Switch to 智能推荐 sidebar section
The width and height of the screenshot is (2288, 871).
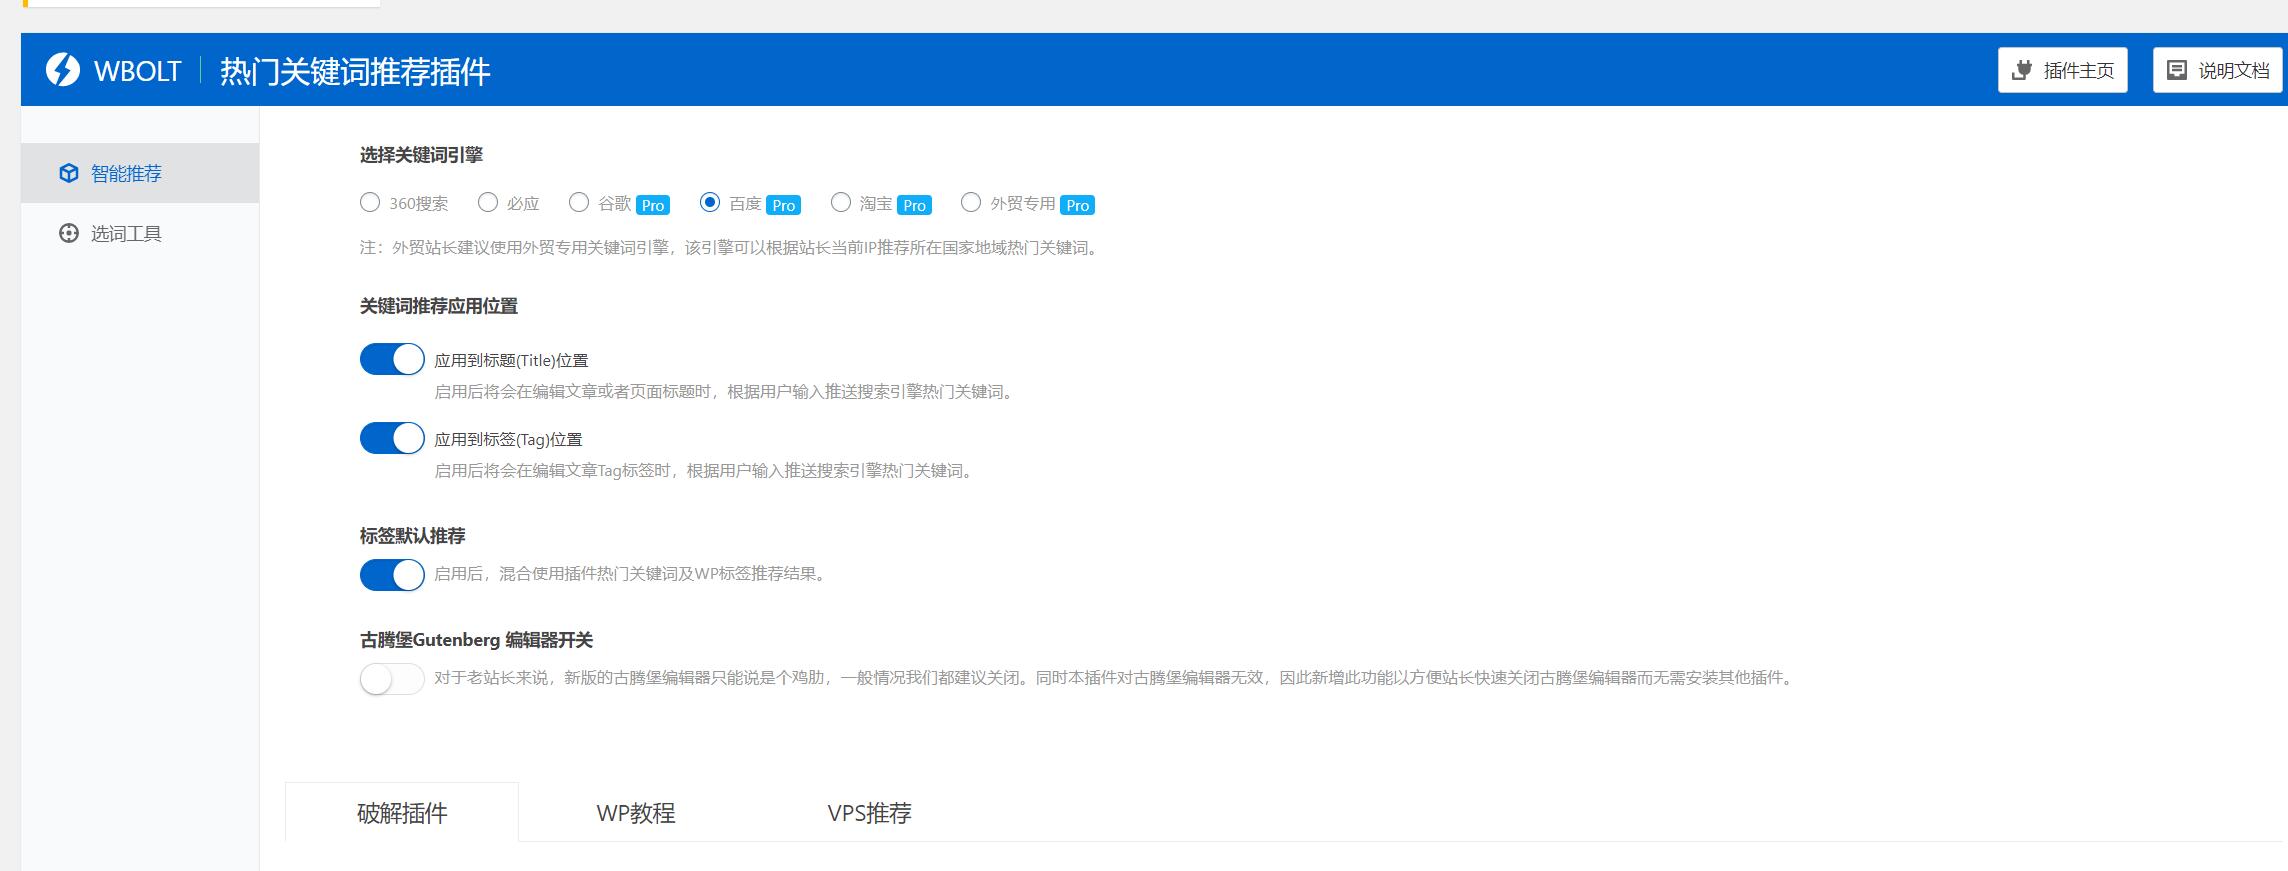pos(140,173)
